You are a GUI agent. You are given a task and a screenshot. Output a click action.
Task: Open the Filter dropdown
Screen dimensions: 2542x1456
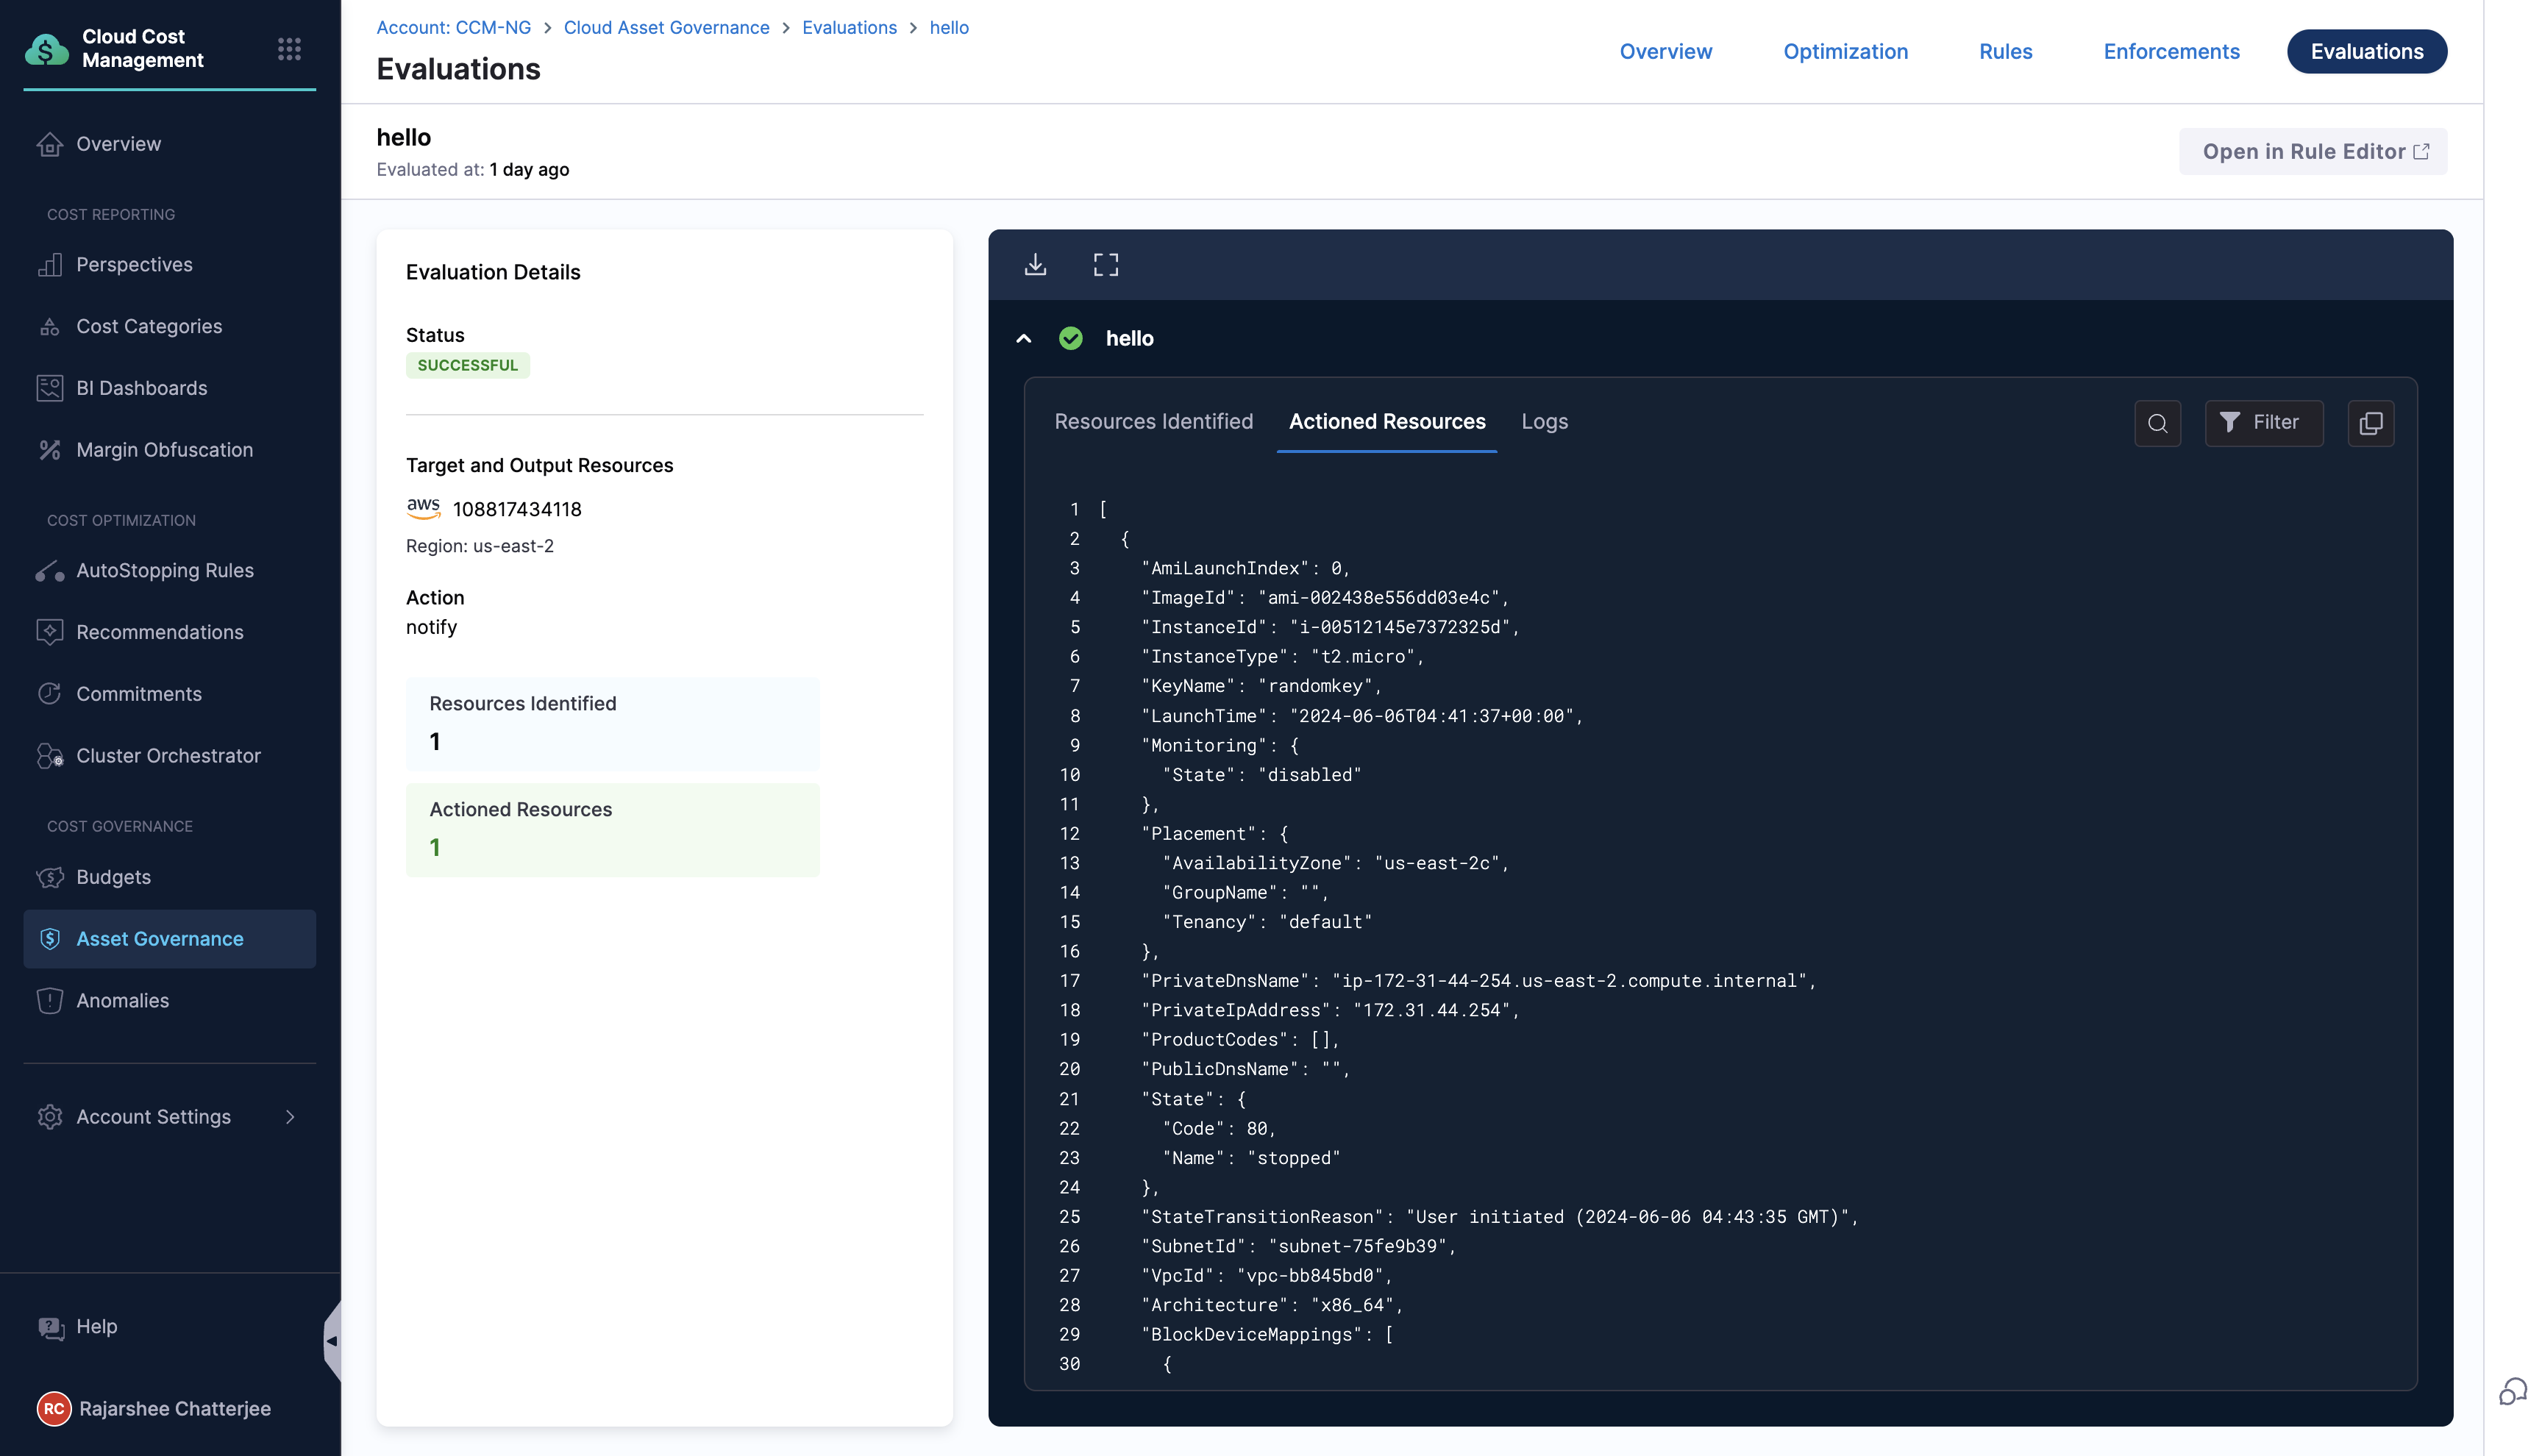(2263, 423)
